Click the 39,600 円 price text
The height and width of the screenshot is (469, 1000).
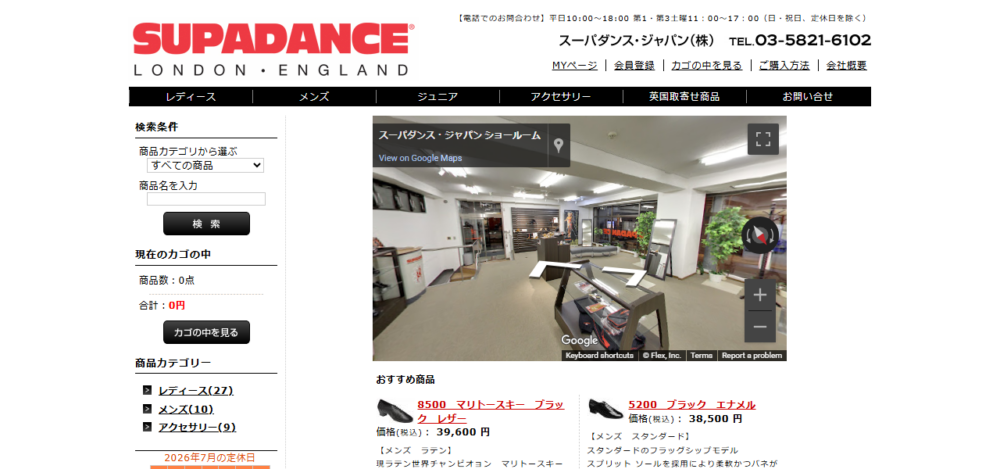click(463, 432)
